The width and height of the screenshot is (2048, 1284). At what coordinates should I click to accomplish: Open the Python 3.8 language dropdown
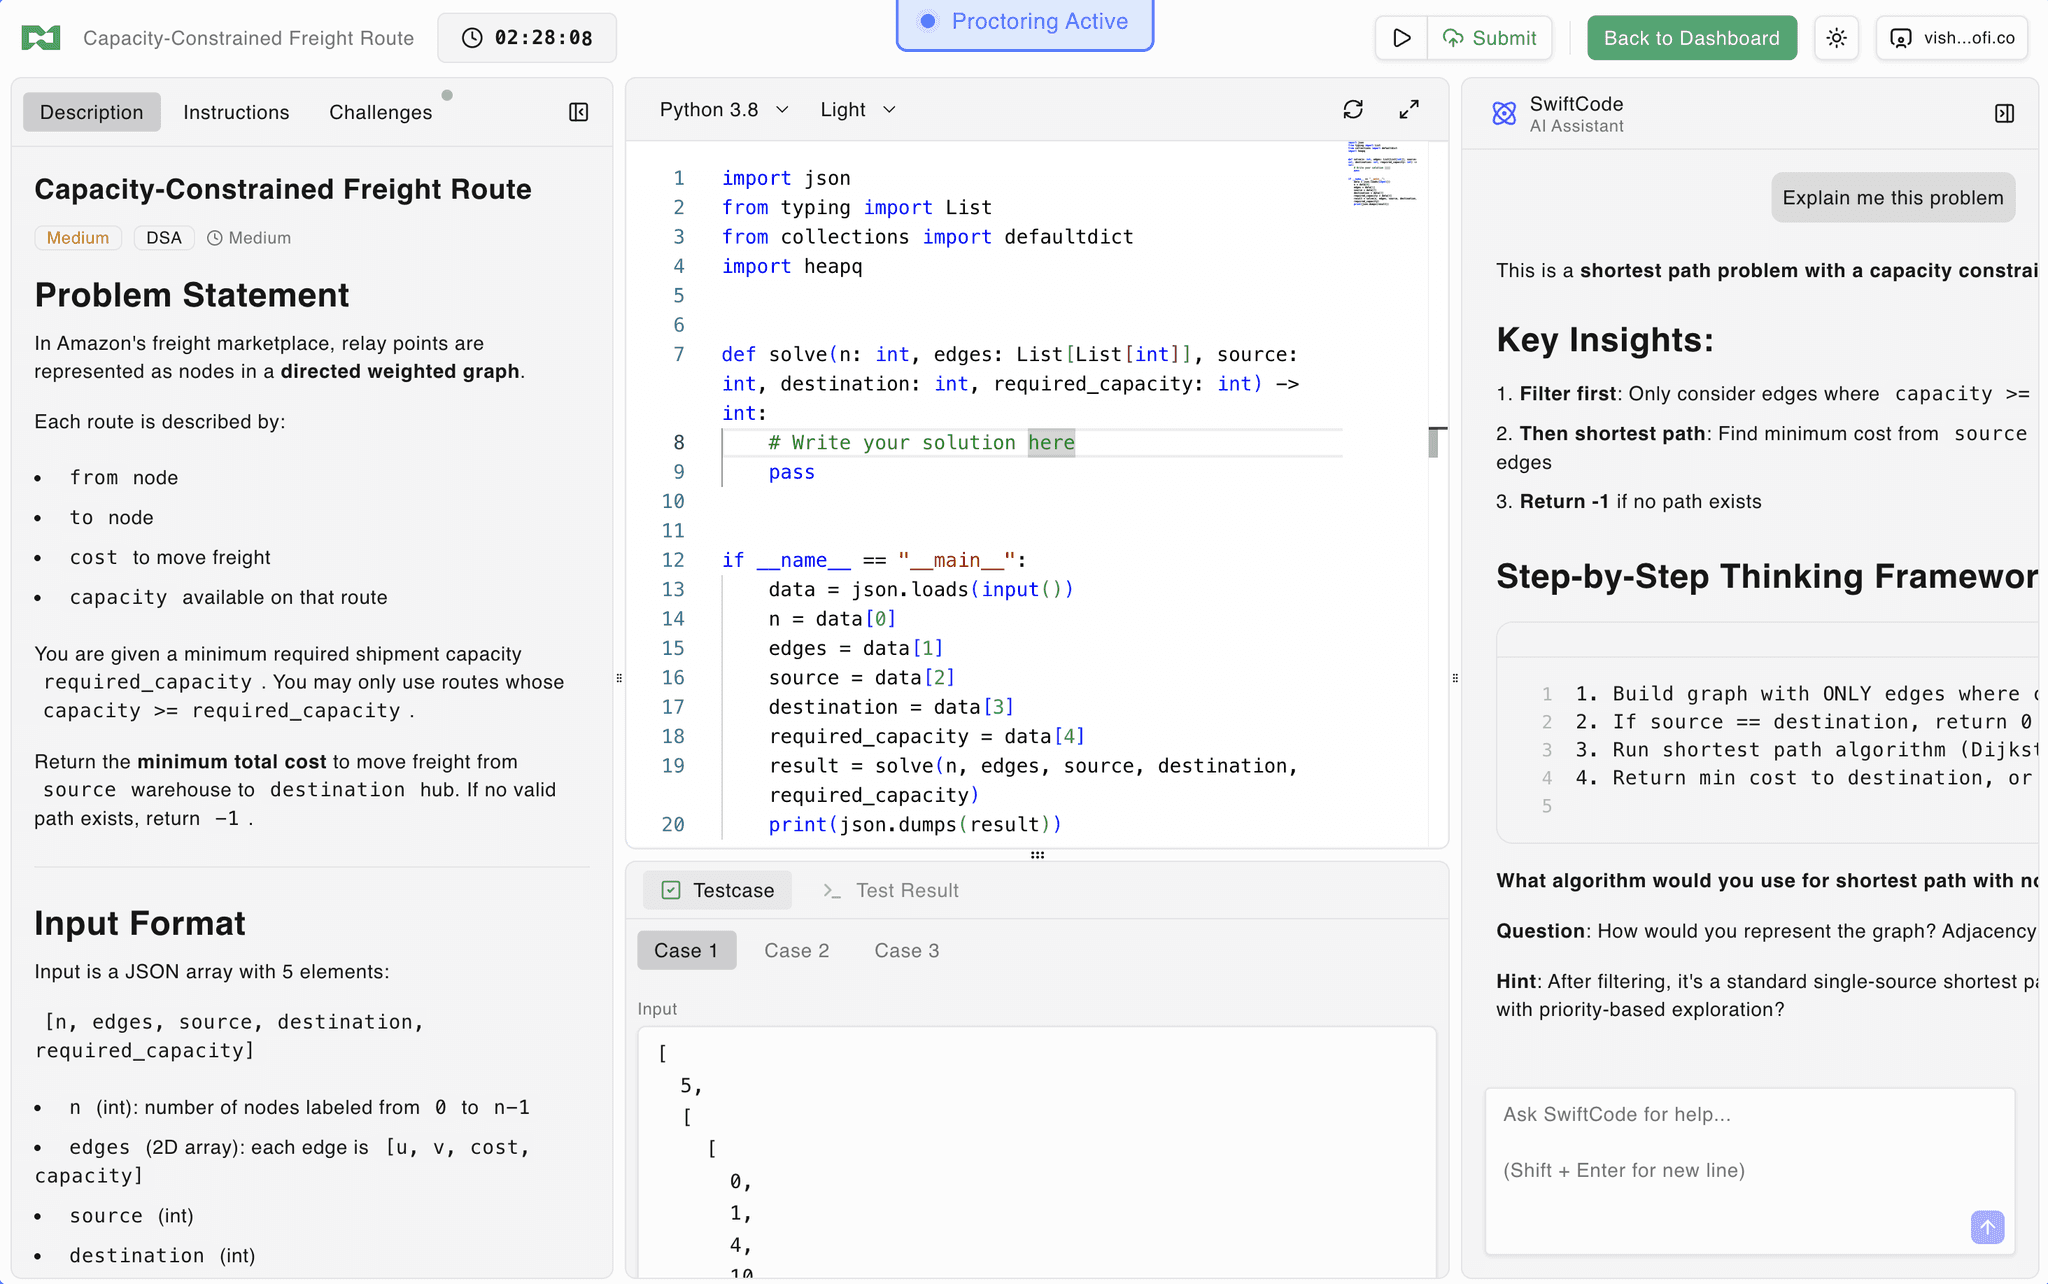[724, 109]
